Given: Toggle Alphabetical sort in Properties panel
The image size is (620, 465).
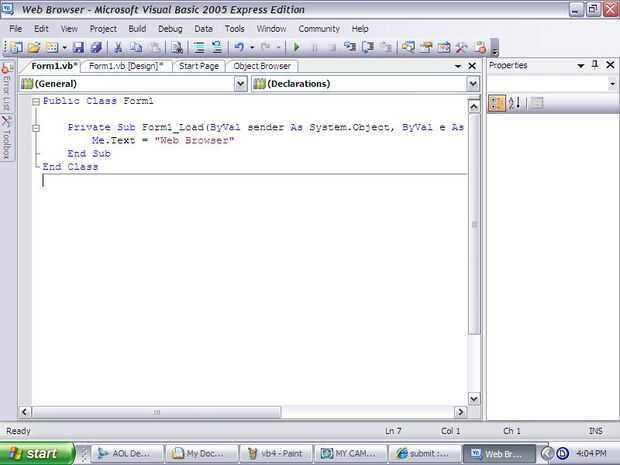Looking at the screenshot, I should (514, 103).
